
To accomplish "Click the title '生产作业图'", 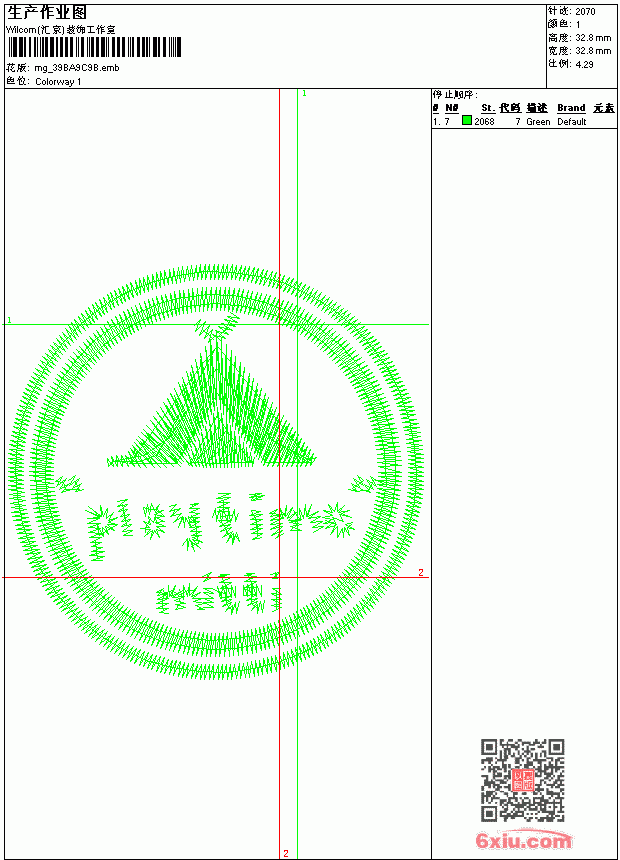I will (47, 12).
